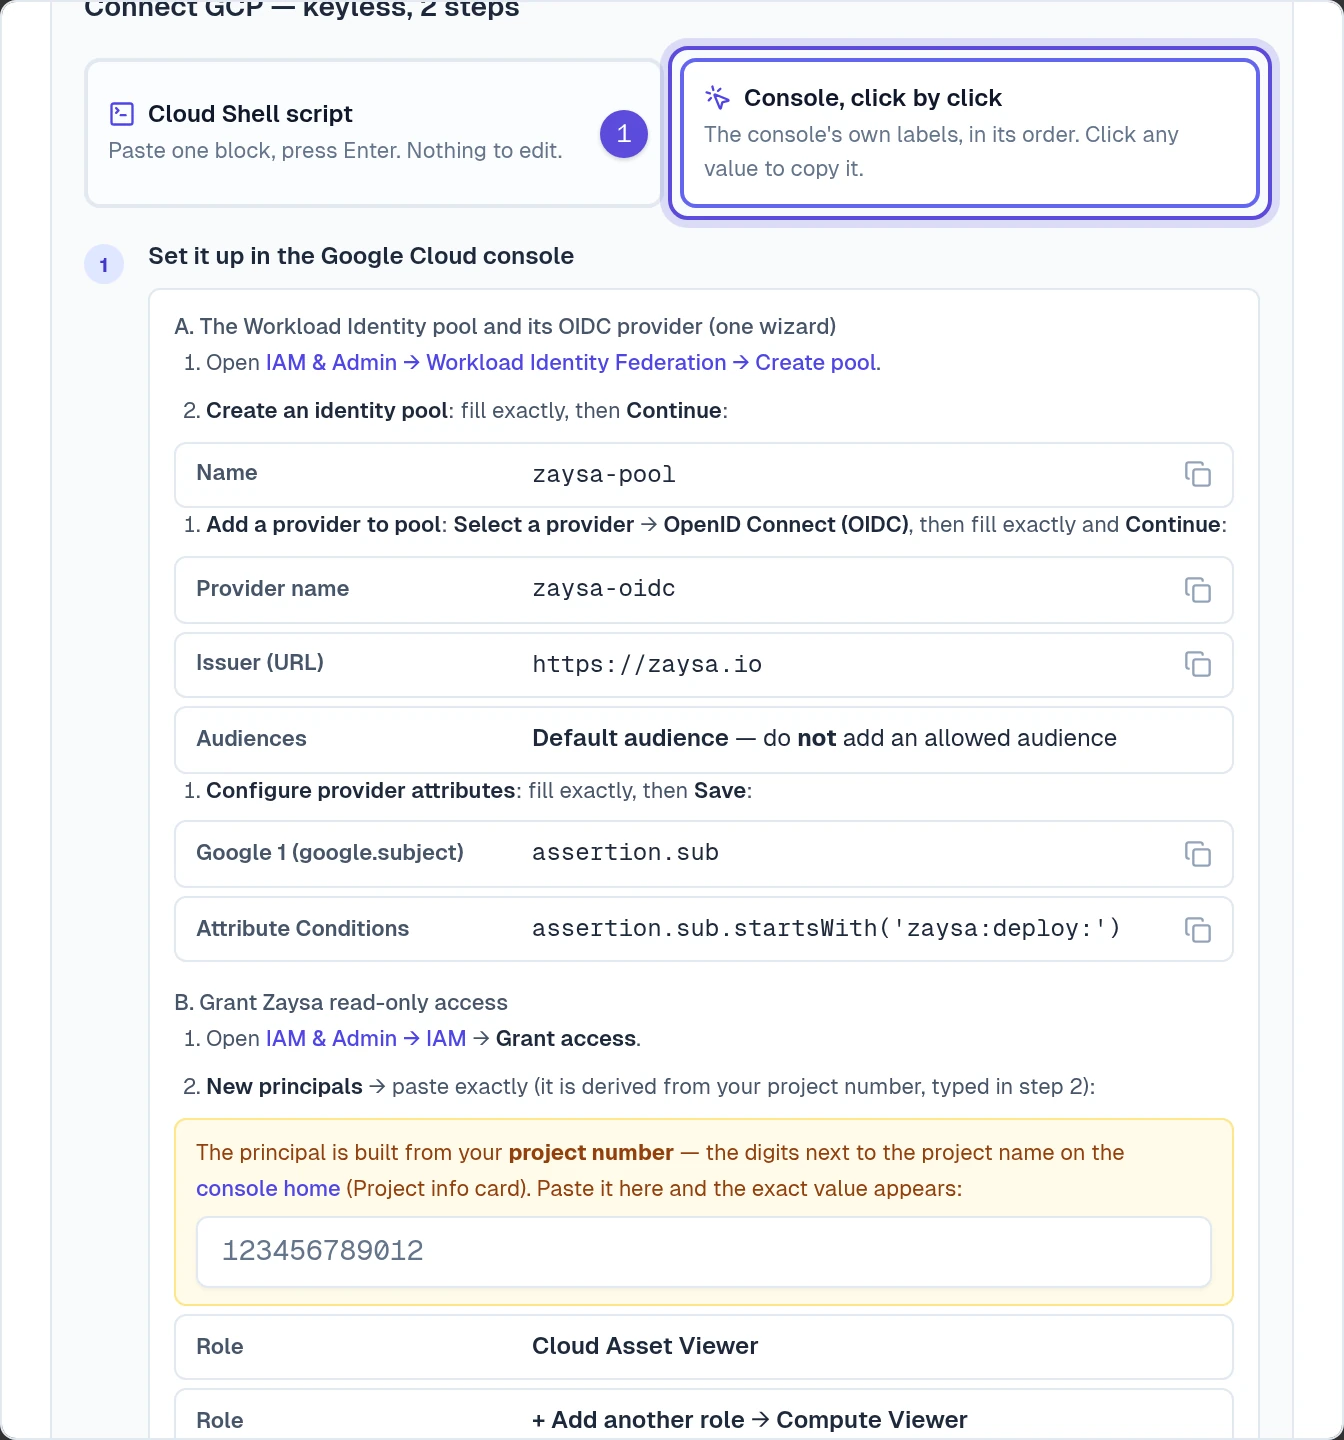This screenshot has width=1344, height=1440.
Task: Click Add another role Compute Viewer text
Action: [749, 1420]
